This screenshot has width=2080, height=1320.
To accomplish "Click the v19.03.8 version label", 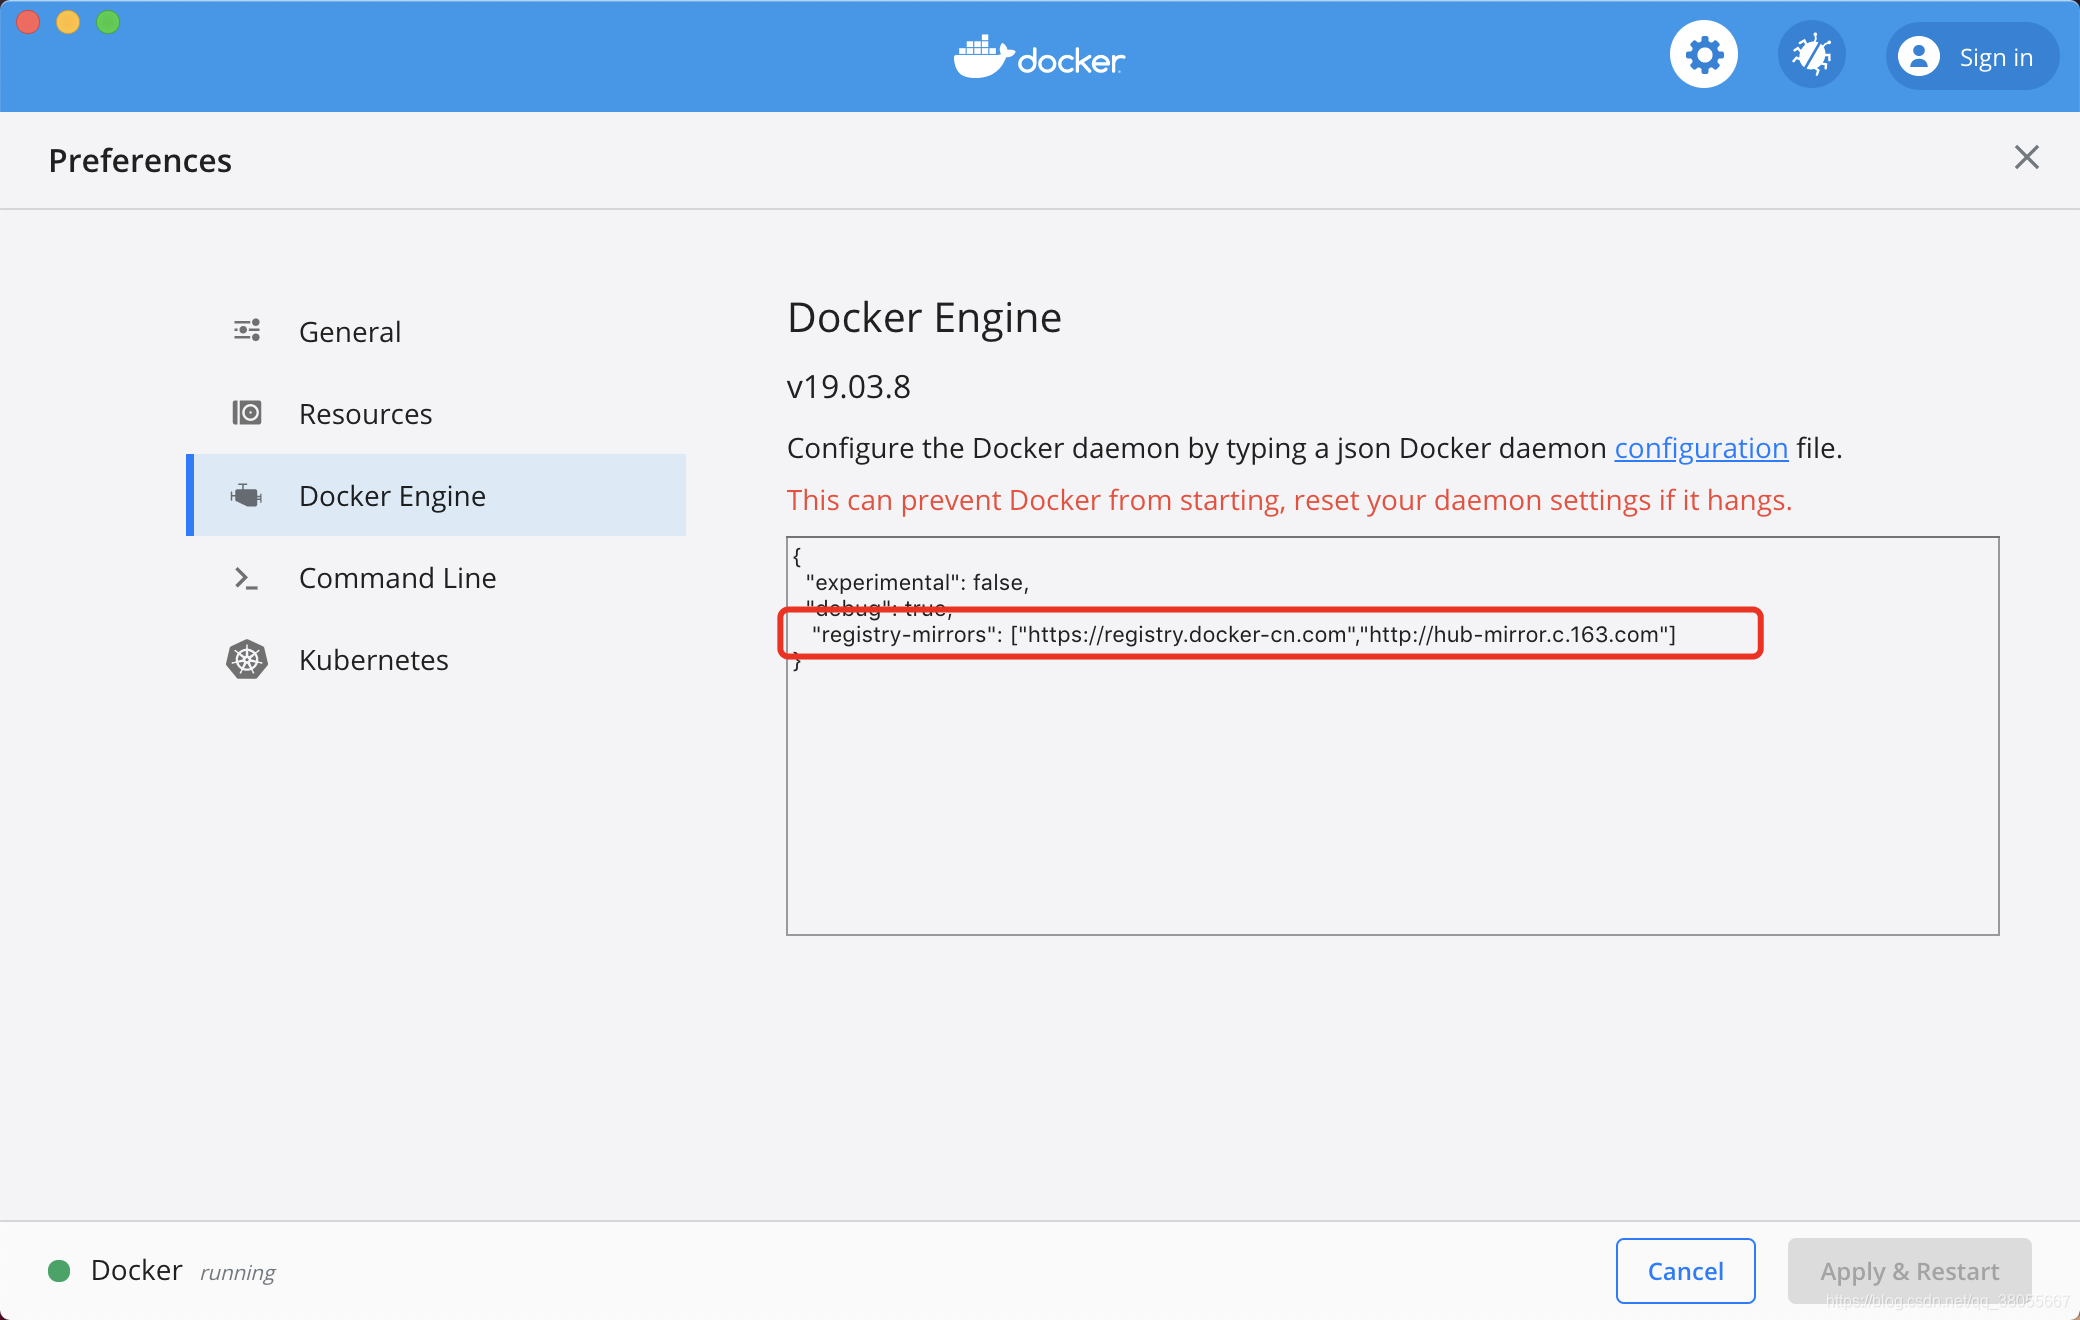I will (848, 387).
